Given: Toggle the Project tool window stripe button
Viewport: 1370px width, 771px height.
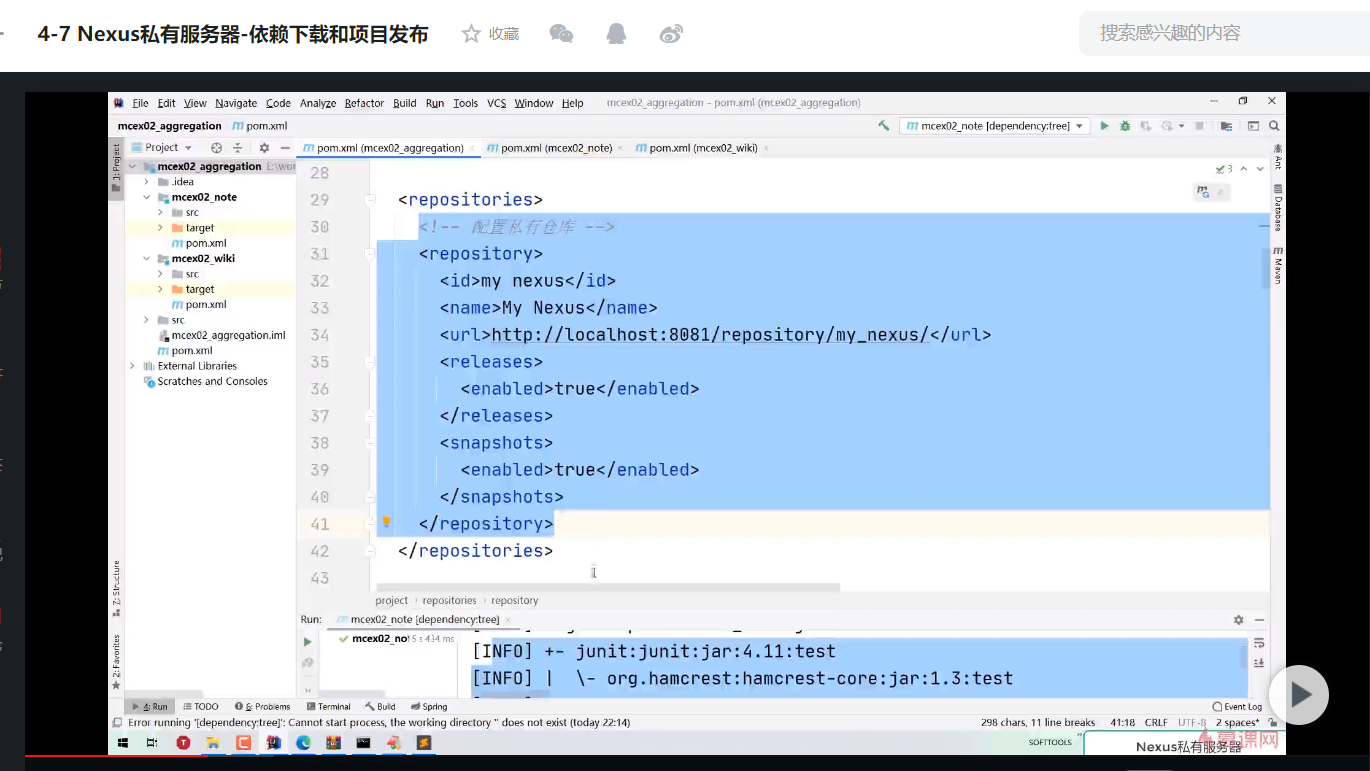Looking at the screenshot, I should click(x=116, y=167).
